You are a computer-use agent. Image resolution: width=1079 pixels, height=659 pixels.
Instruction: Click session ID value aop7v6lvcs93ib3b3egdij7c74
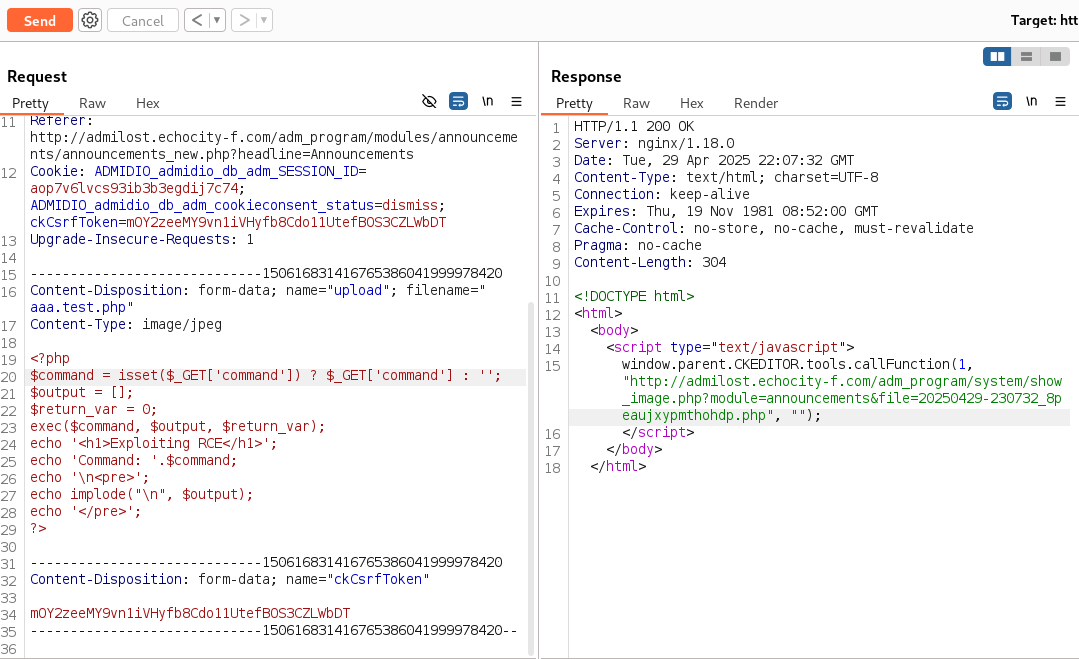coord(134,188)
